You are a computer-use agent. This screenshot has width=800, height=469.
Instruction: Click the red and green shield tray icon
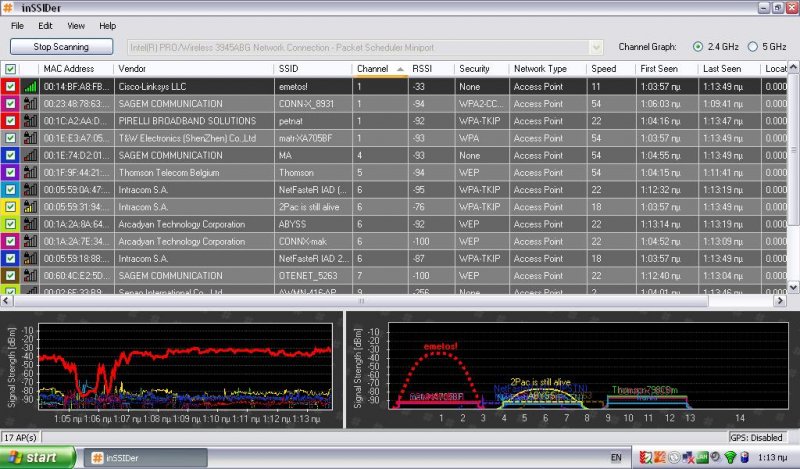pos(645,457)
